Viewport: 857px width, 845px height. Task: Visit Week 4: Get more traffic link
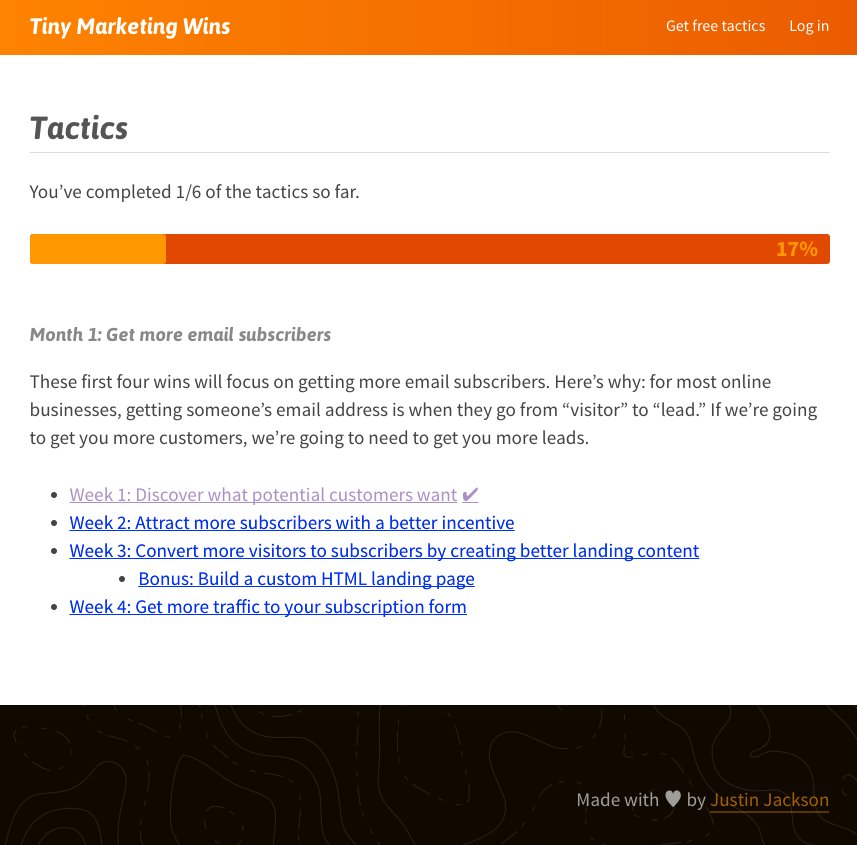(x=268, y=607)
